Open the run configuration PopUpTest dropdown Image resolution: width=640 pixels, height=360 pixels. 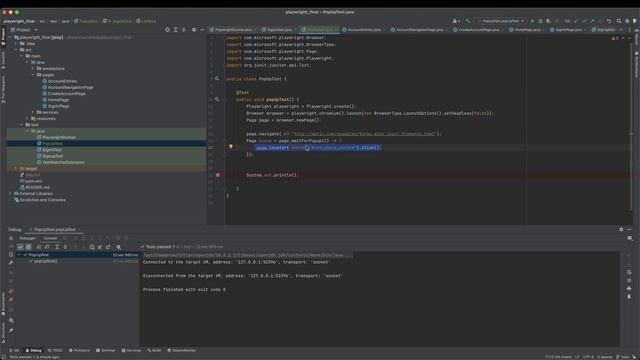501,21
